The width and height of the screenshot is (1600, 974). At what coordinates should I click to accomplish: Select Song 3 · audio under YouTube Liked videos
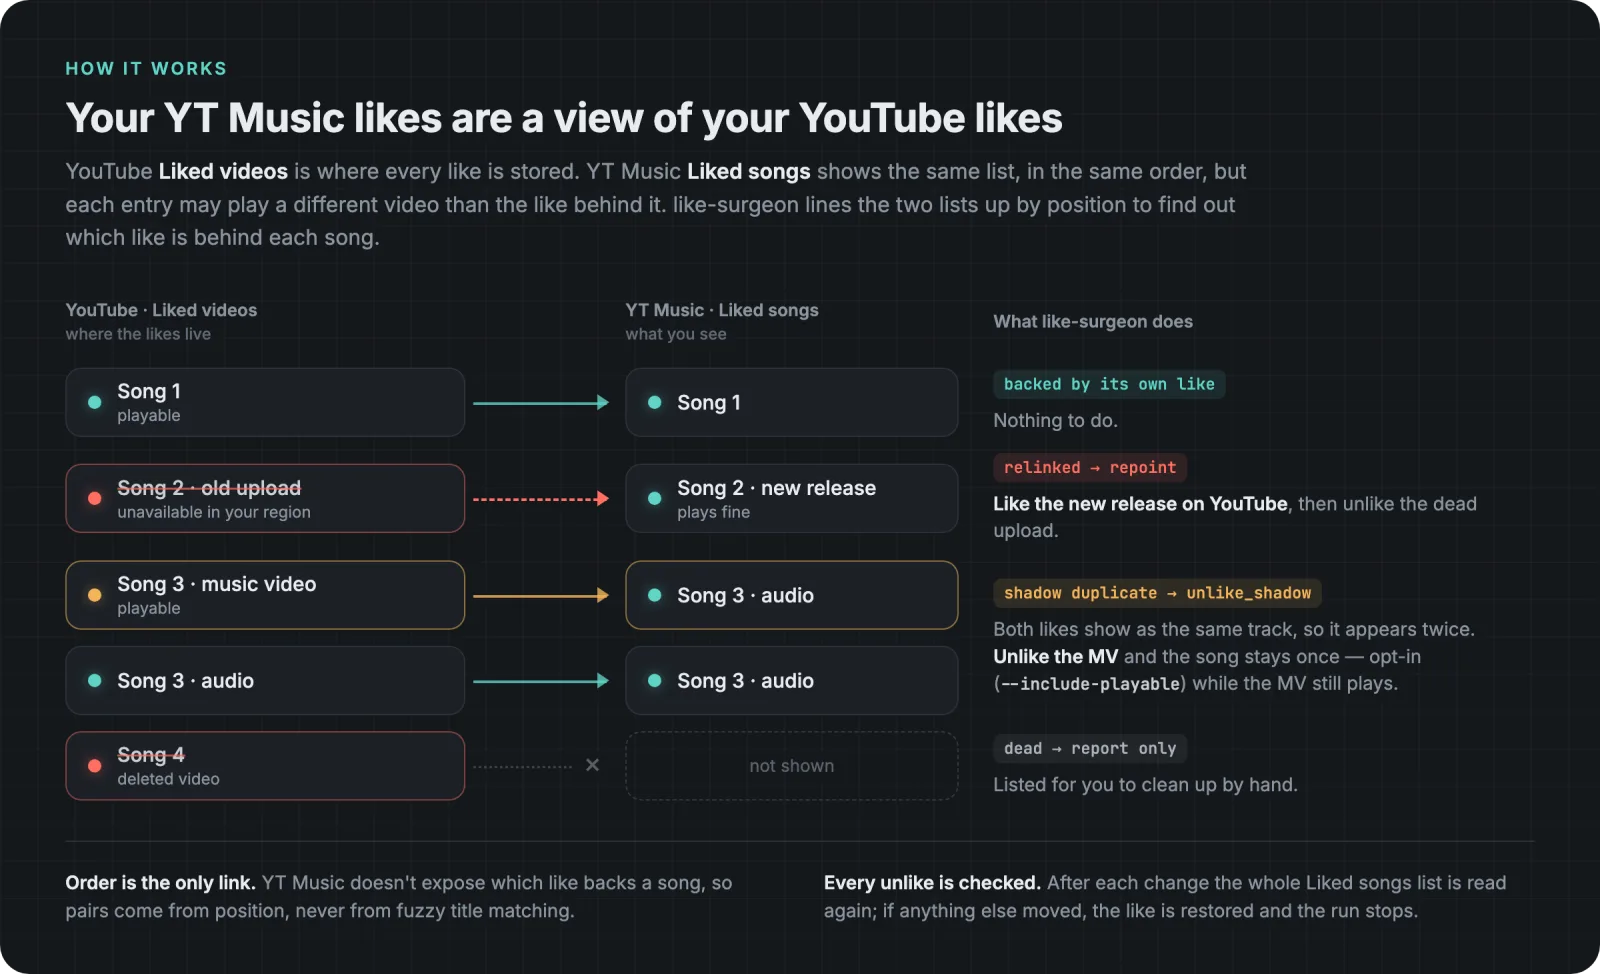pyautogui.click(x=265, y=680)
